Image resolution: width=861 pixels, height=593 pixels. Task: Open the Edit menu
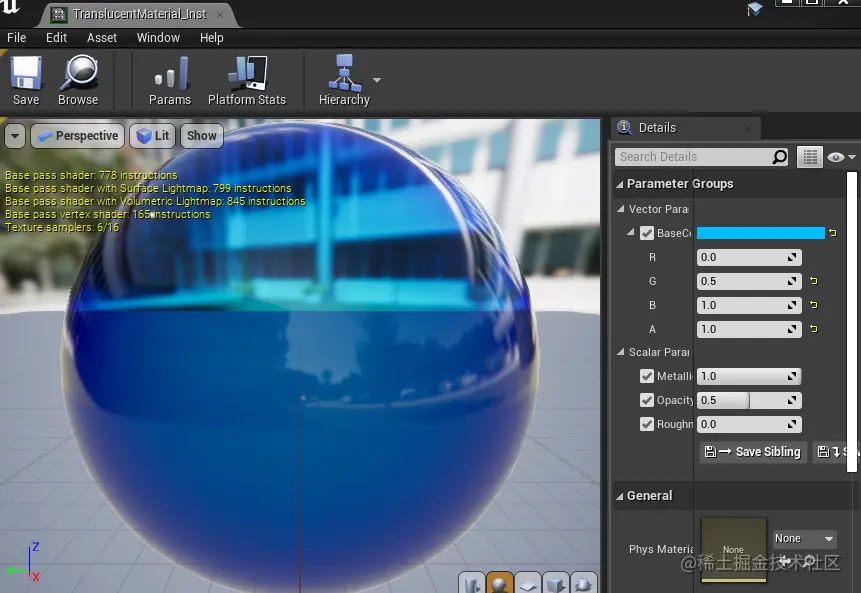coord(57,38)
